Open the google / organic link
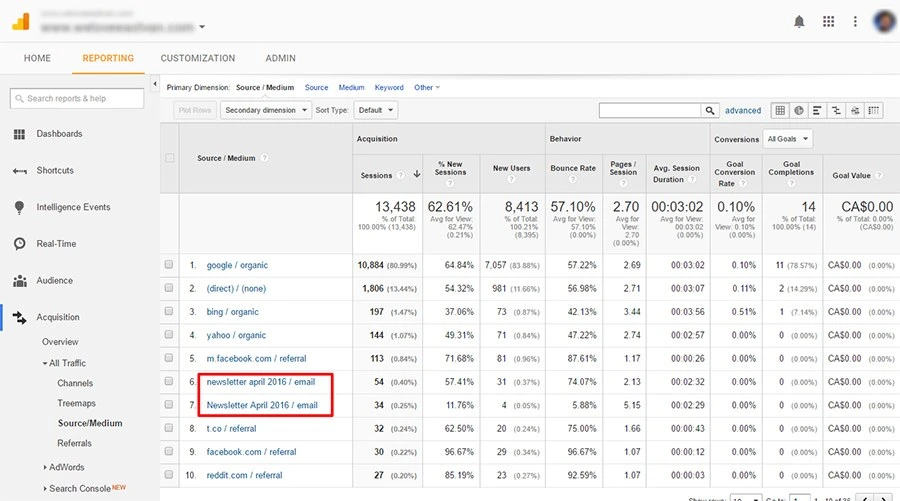 click(237, 265)
